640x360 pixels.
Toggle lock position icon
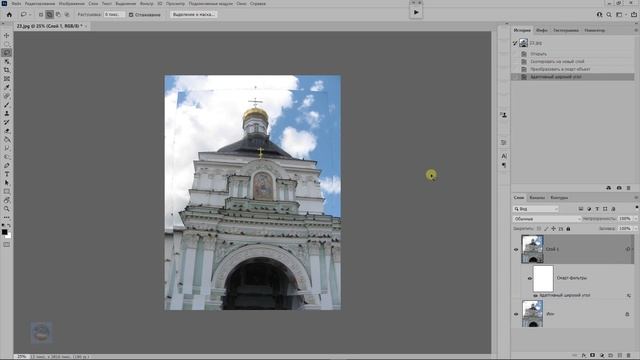pos(553,229)
